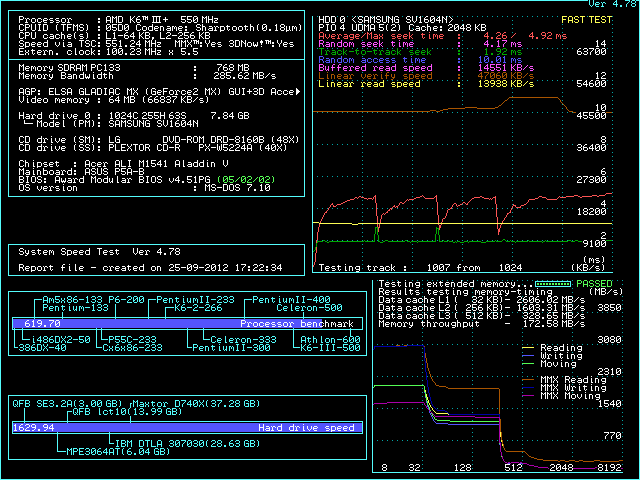Click the 3850 scale label on memory graph
The image size is (640, 480).
(x=609, y=308)
